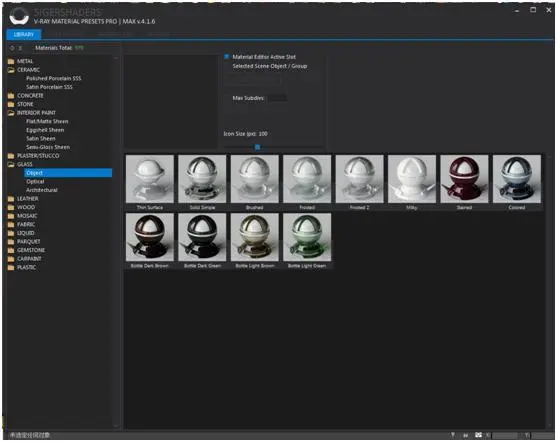Click the PARQUET folder icon
557x442 pixels.
point(11,242)
